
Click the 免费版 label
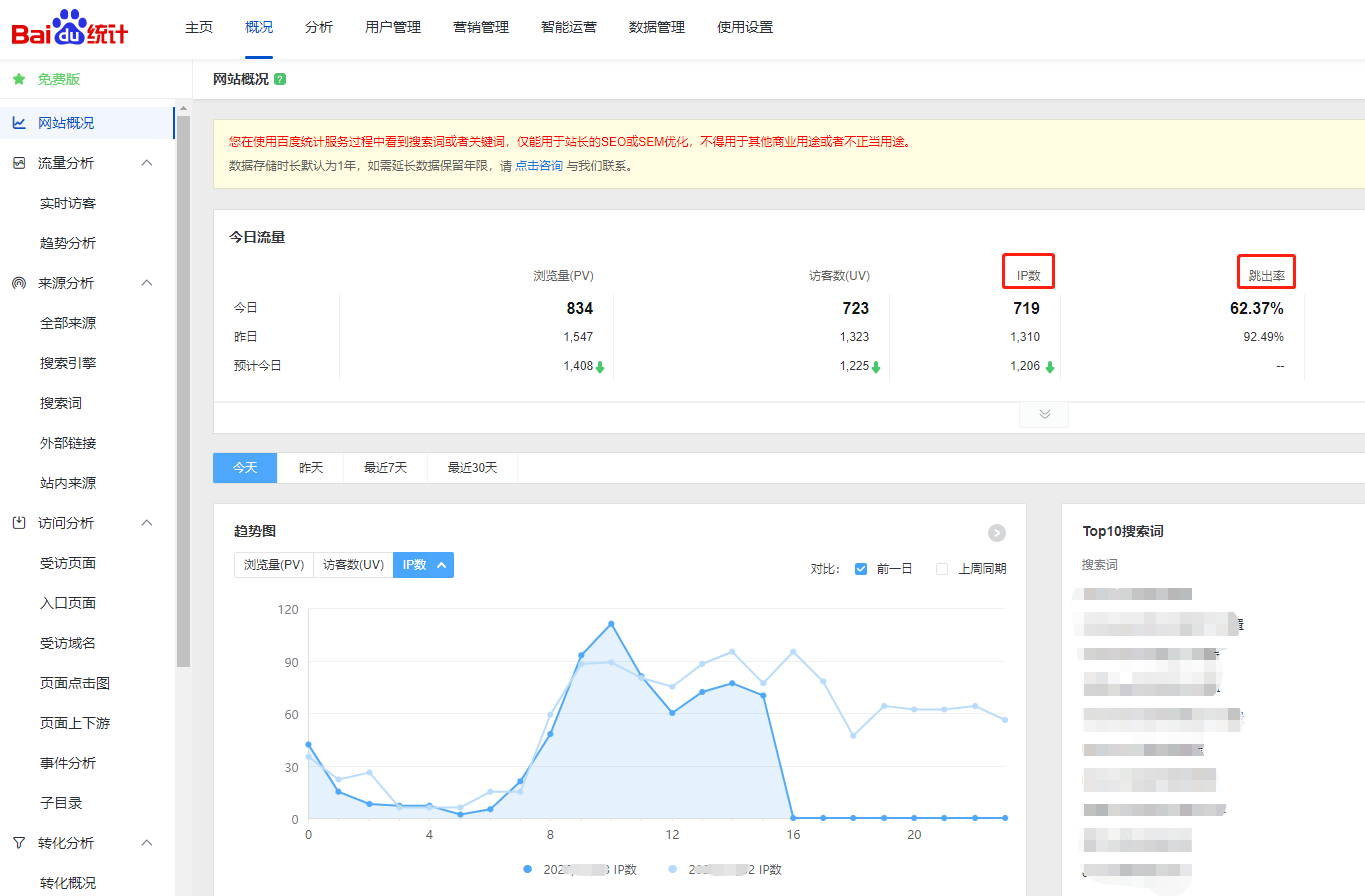pos(59,79)
